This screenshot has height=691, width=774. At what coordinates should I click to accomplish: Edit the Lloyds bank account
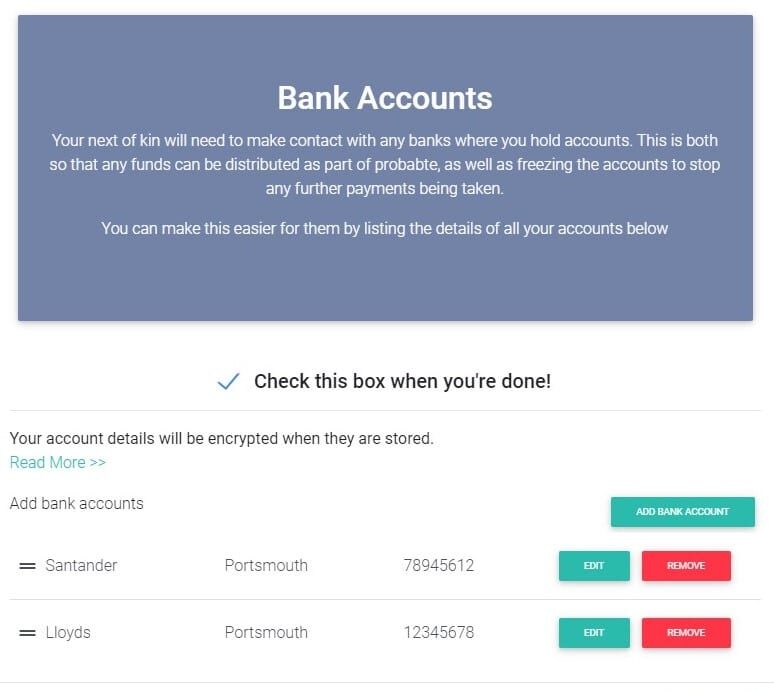click(x=594, y=633)
